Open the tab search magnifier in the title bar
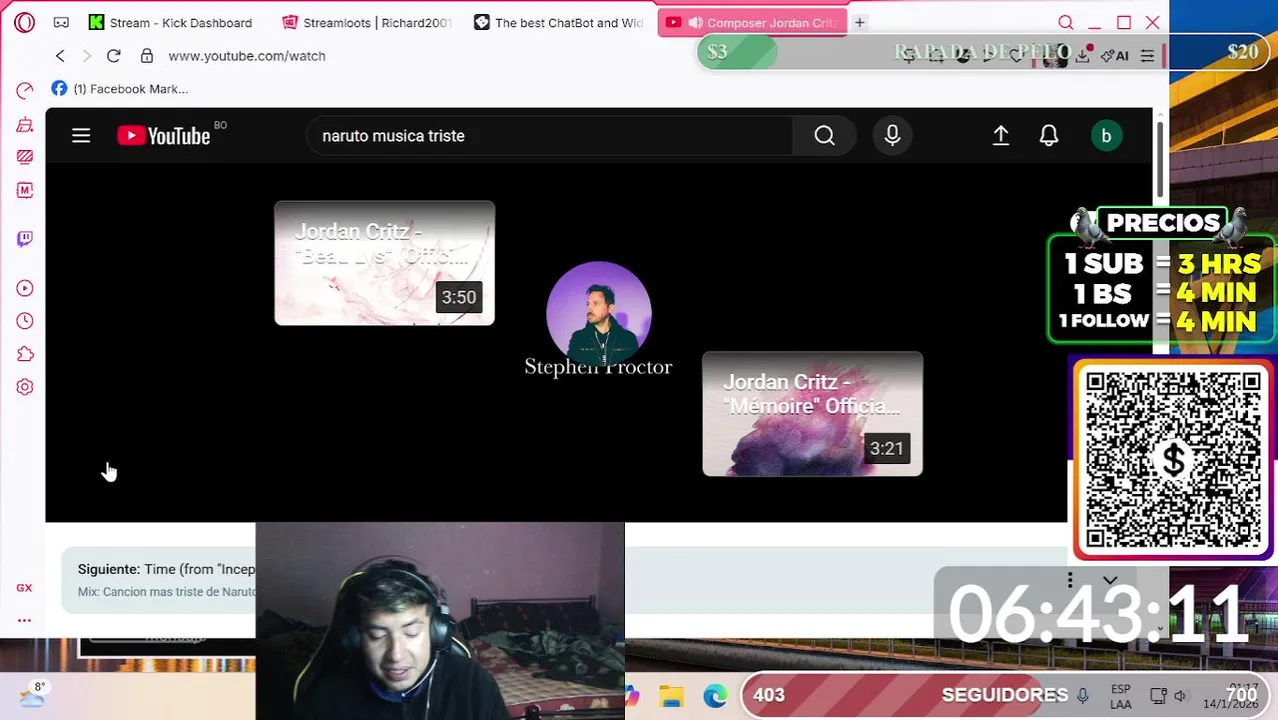 [1065, 22]
